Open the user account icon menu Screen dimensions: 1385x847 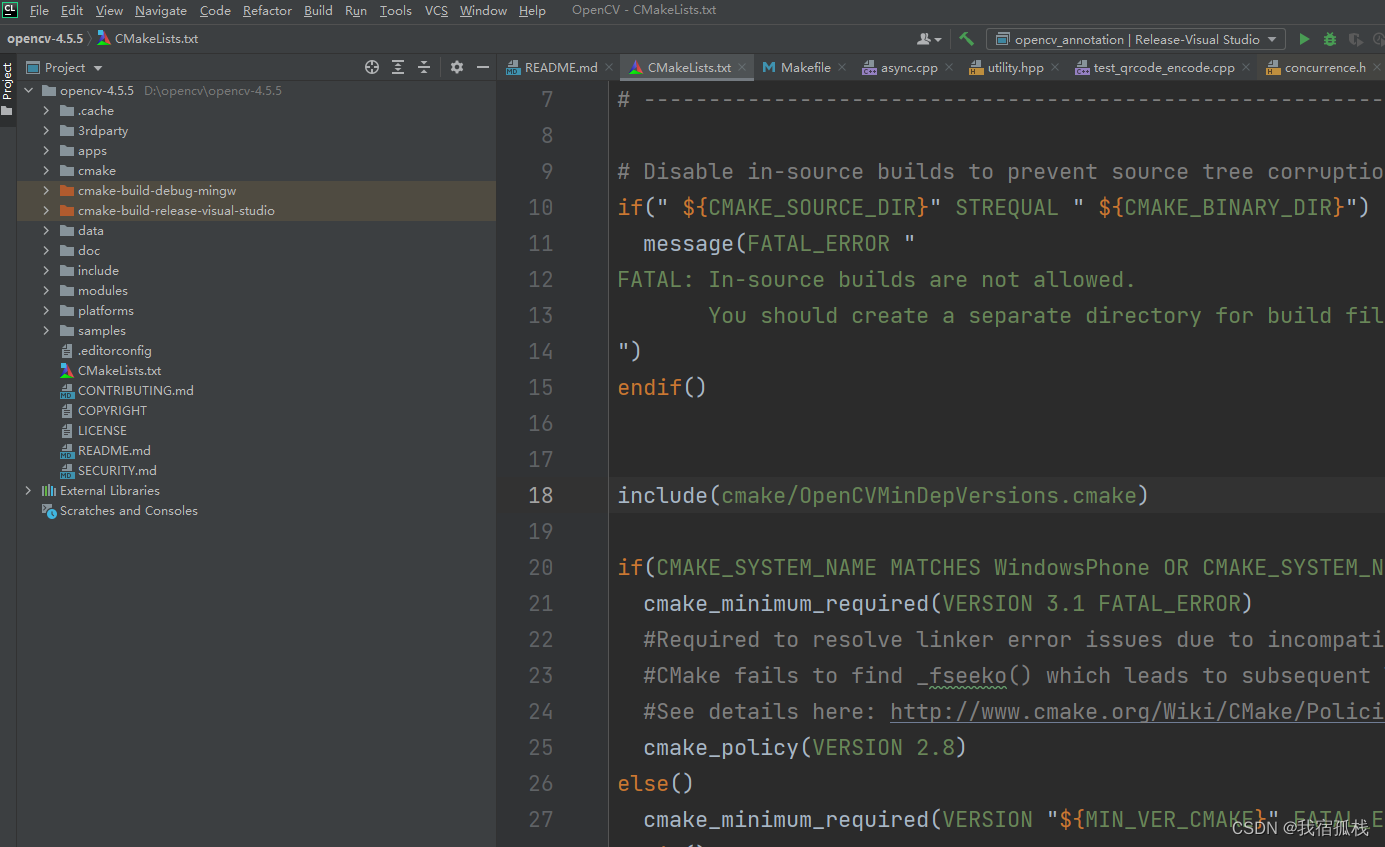click(929, 39)
